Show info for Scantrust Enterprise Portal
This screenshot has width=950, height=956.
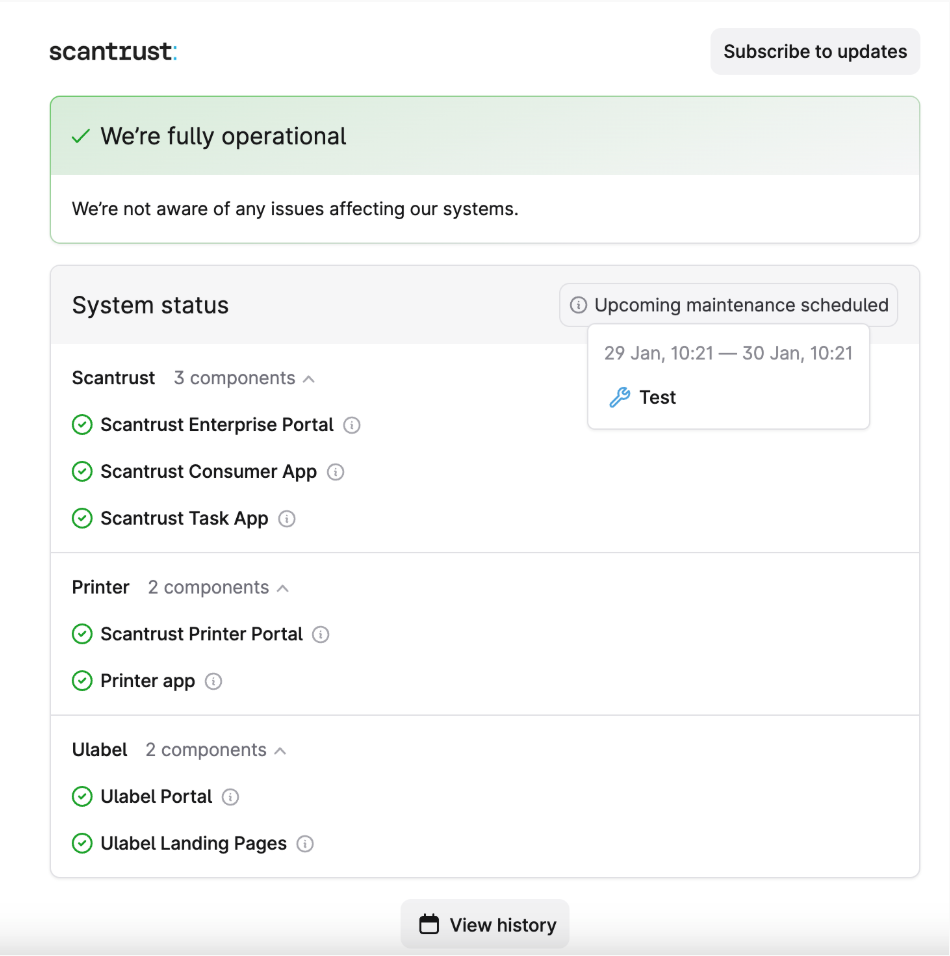[352, 425]
